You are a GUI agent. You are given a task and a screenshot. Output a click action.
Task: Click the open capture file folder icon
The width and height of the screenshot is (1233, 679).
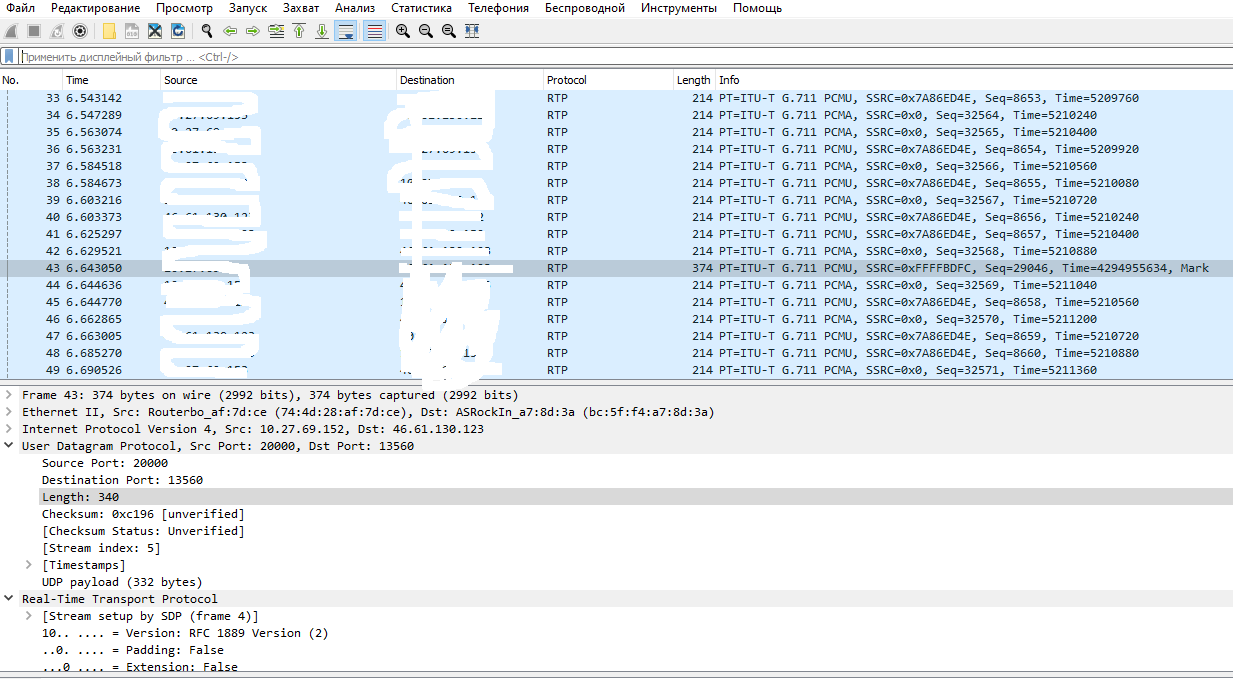(x=109, y=31)
